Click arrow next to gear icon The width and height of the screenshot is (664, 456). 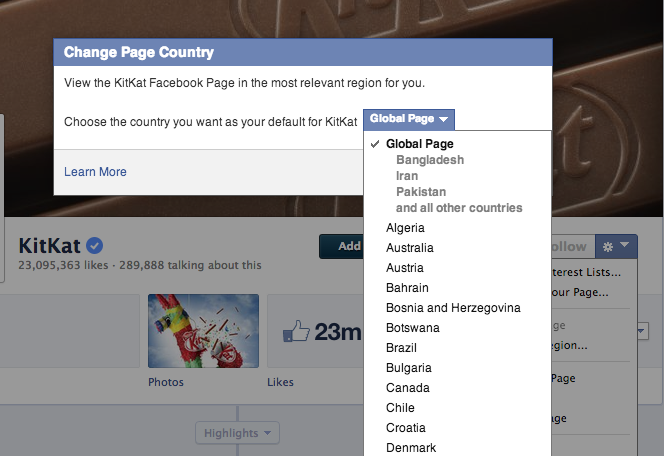pos(625,244)
